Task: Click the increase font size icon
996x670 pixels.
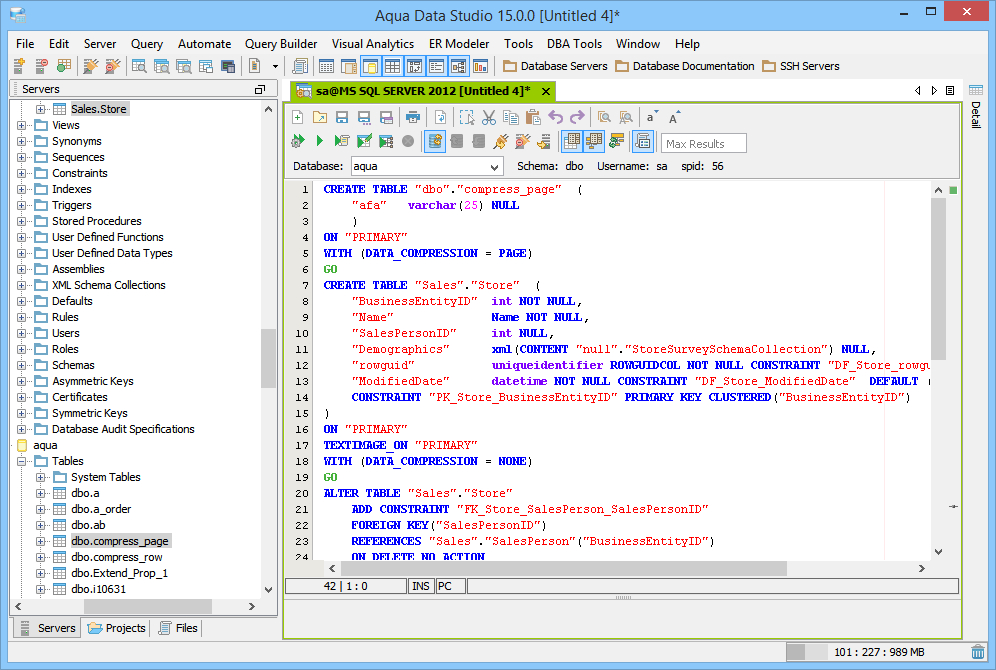Action: [675, 117]
